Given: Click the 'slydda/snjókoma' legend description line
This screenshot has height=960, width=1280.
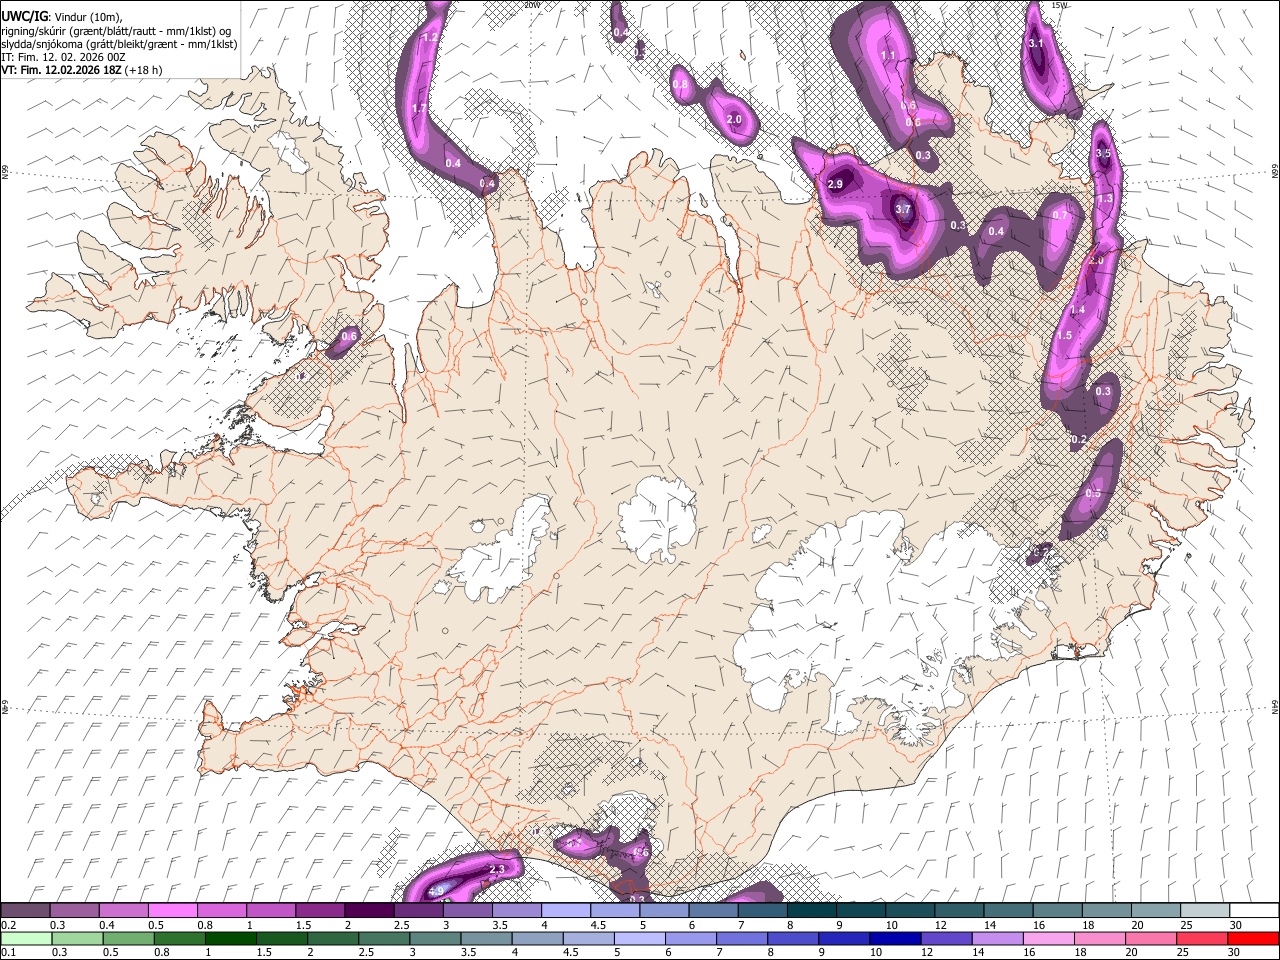Looking at the screenshot, I should pyautogui.click(x=119, y=44).
